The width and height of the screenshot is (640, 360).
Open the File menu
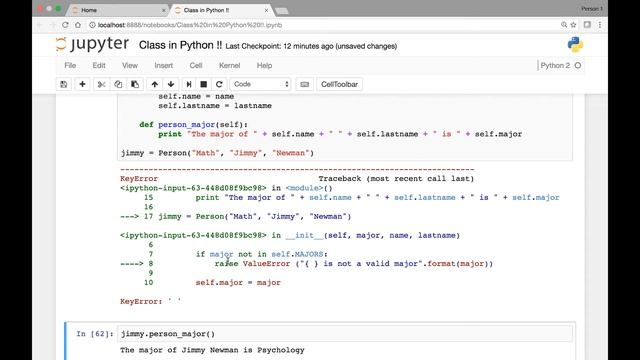click(70, 65)
